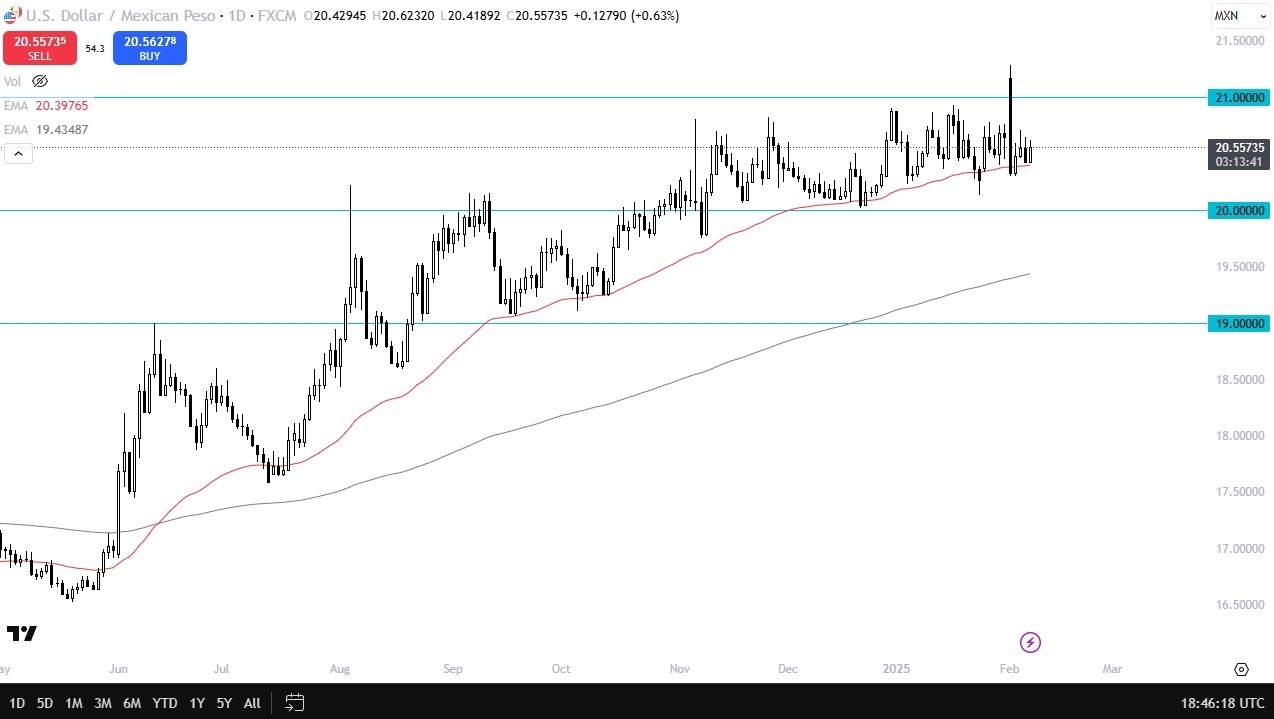Switch to the All timeframe

pyautogui.click(x=251, y=703)
